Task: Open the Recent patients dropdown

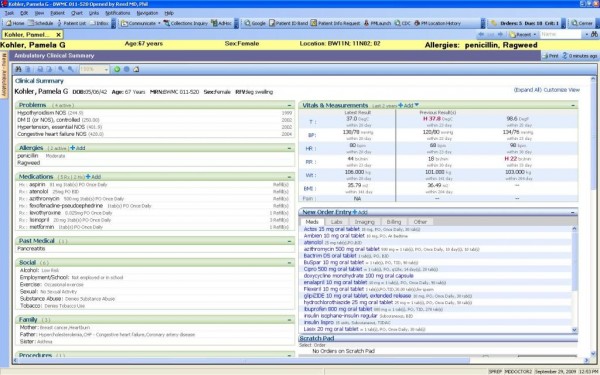Action: [522, 34]
